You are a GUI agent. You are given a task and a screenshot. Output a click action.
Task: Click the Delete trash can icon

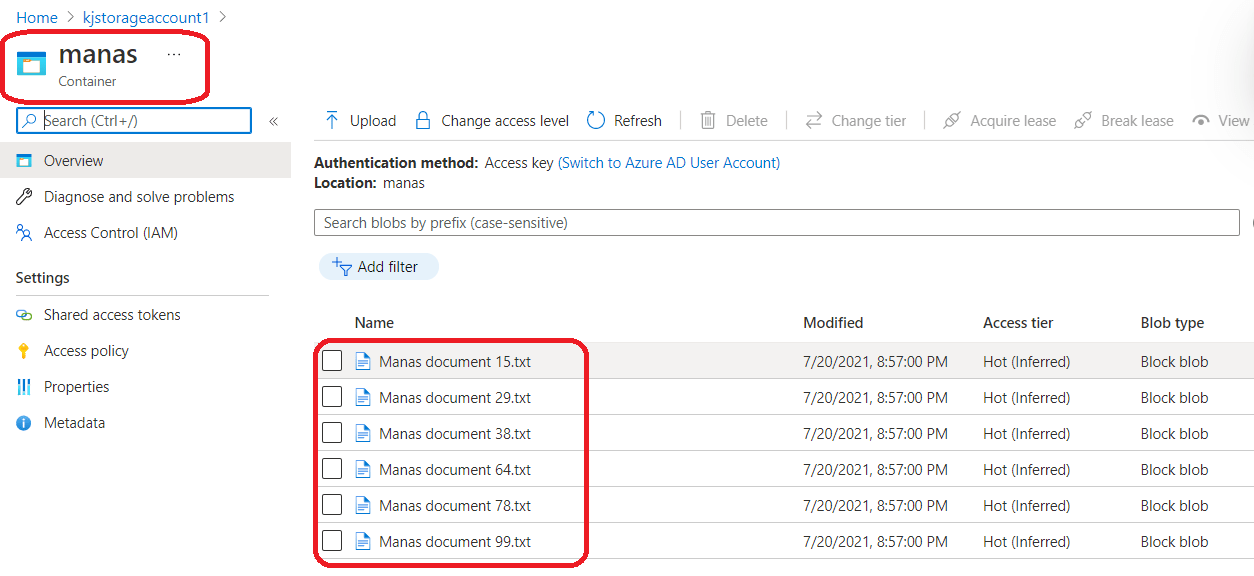(x=708, y=120)
